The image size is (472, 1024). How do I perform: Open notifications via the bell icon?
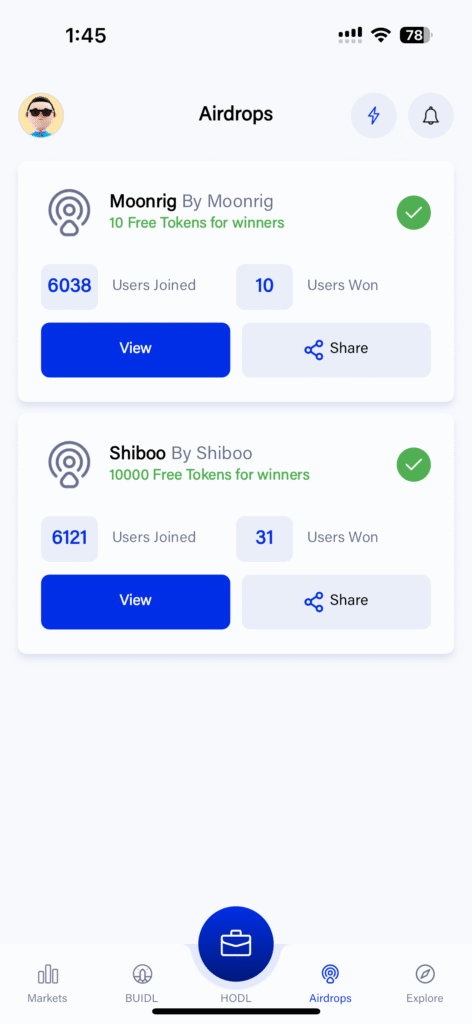coord(430,116)
